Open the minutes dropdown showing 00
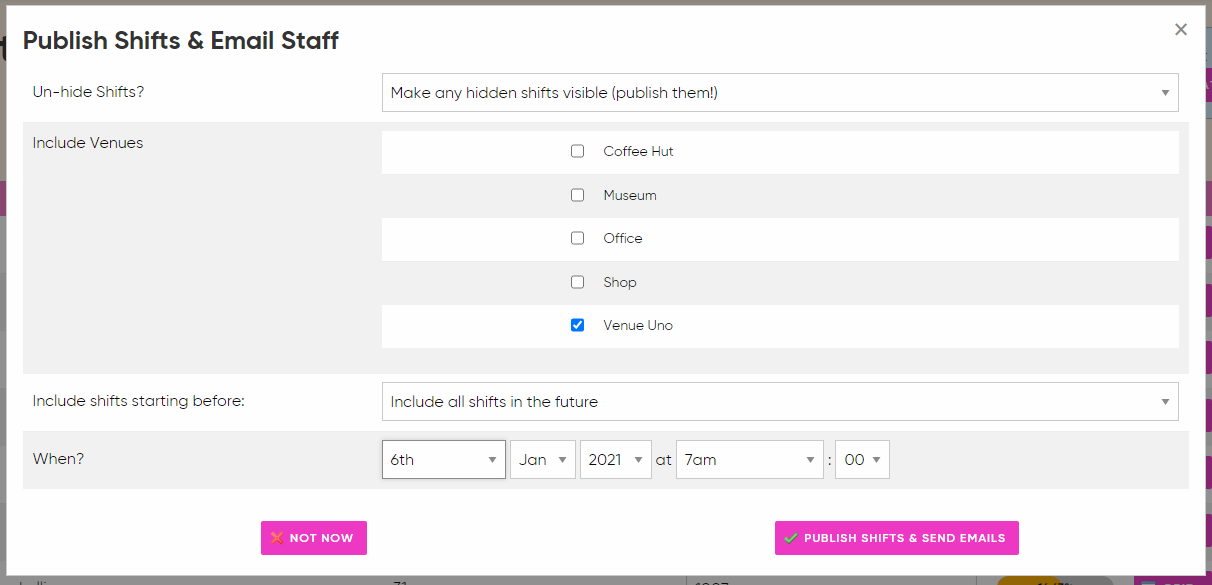This screenshot has height=585, width=1212. point(862,460)
